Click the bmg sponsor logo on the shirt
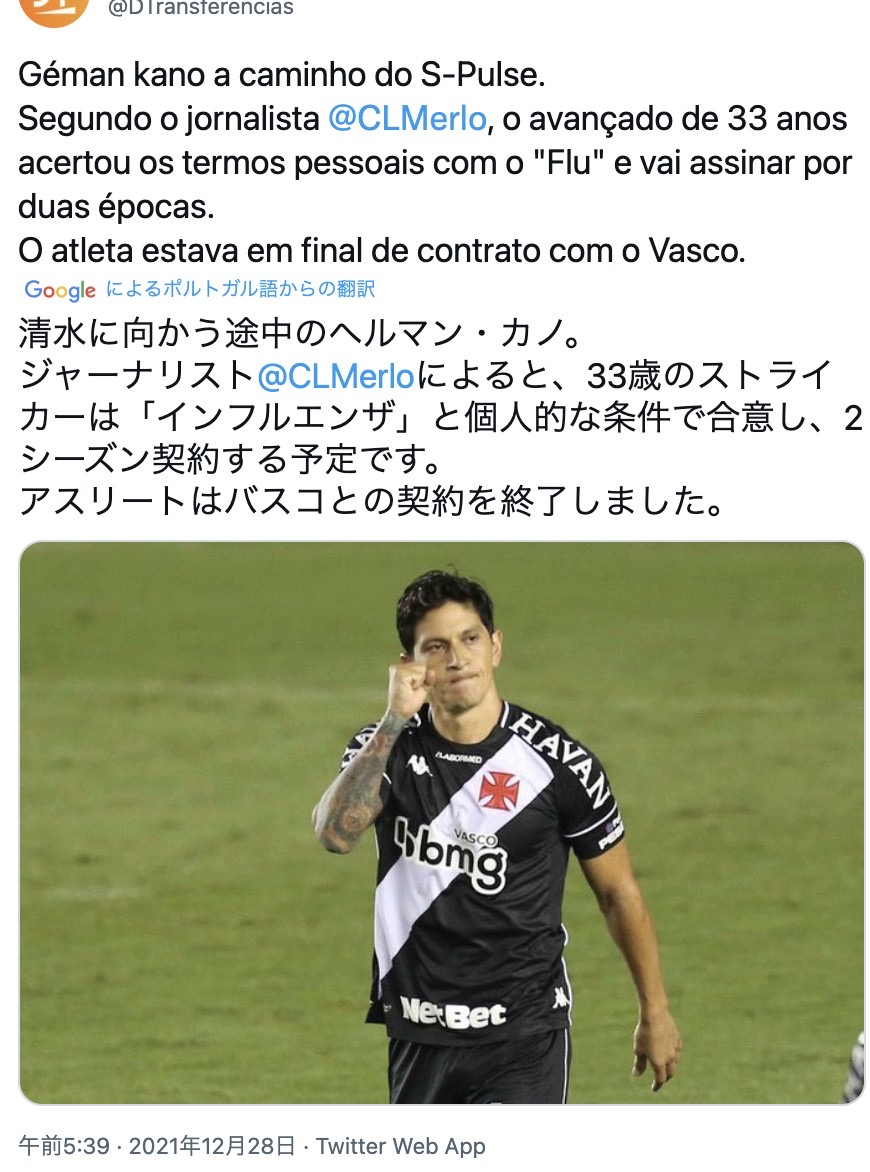The image size is (870, 1172). [451, 854]
